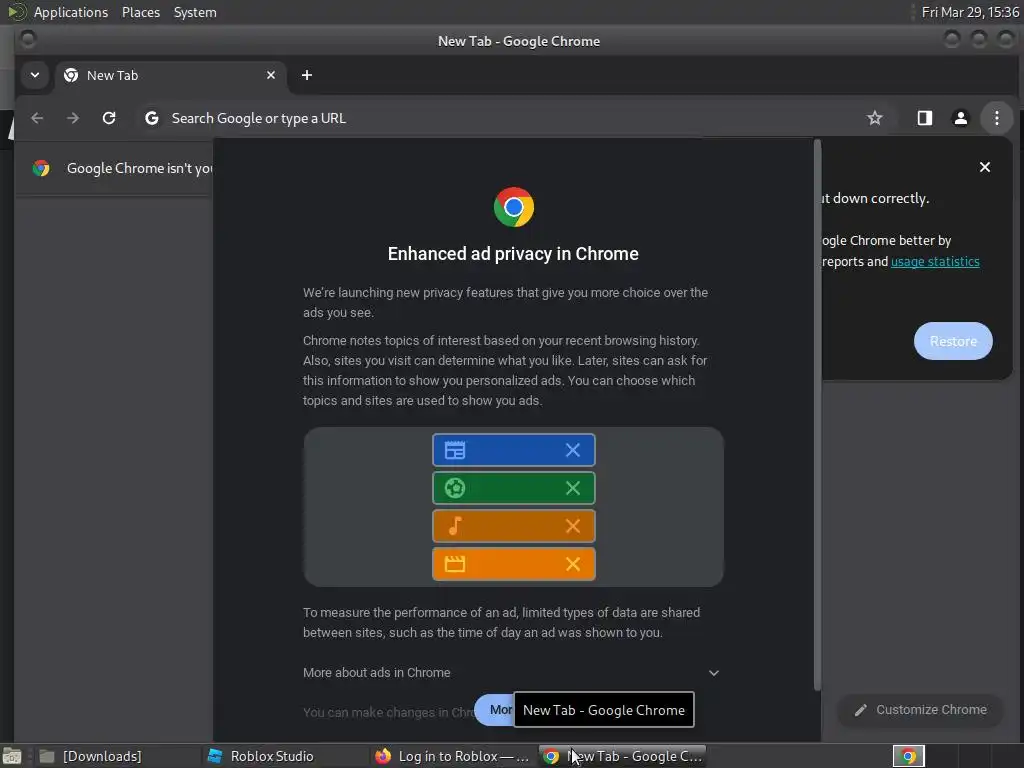Open the side panel icon
The image size is (1024, 768).
click(x=924, y=118)
